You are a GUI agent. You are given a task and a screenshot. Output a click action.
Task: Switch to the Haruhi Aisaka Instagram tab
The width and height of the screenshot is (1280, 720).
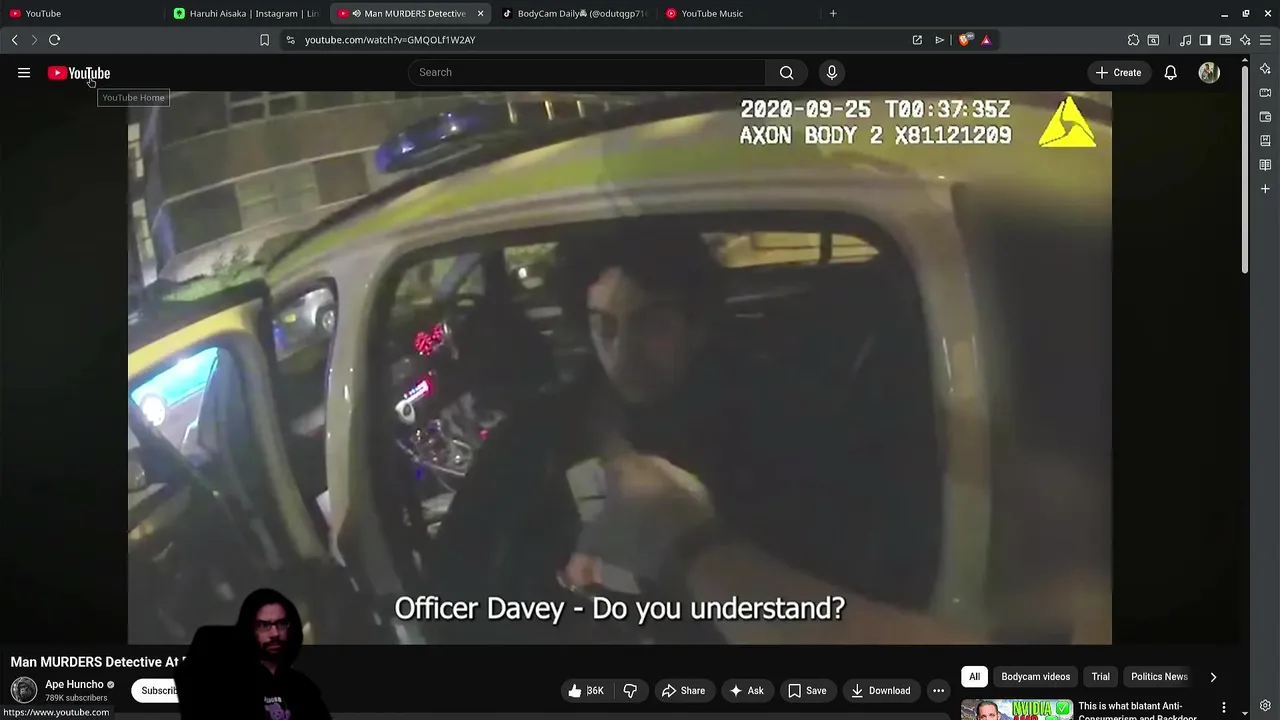(x=246, y=13)
